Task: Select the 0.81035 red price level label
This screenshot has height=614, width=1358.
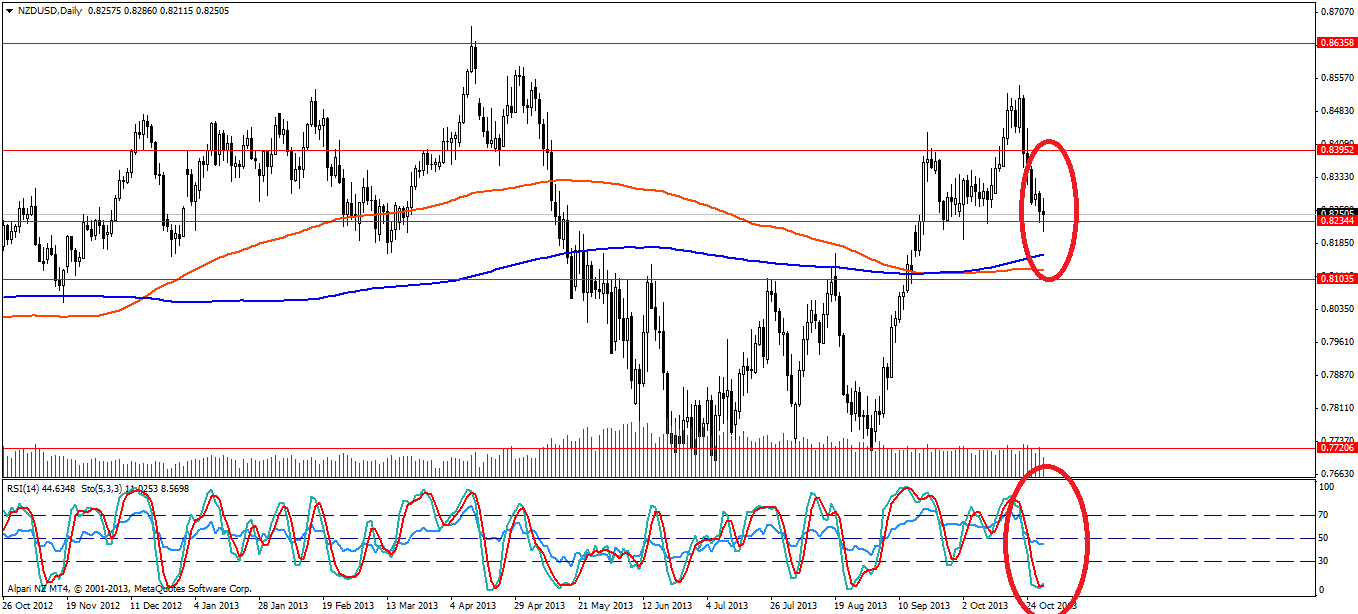Action: tap(1338, 278)
